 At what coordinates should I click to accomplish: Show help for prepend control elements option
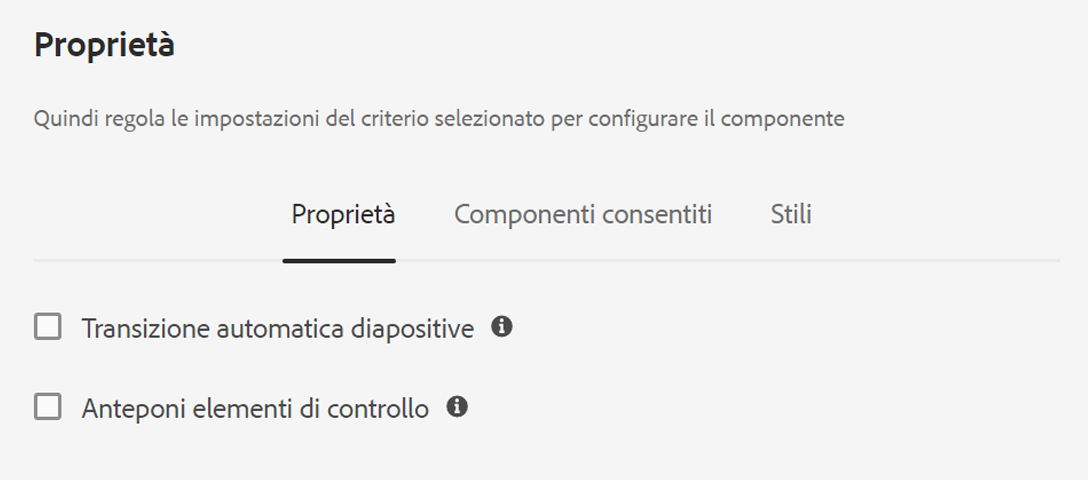457,406
